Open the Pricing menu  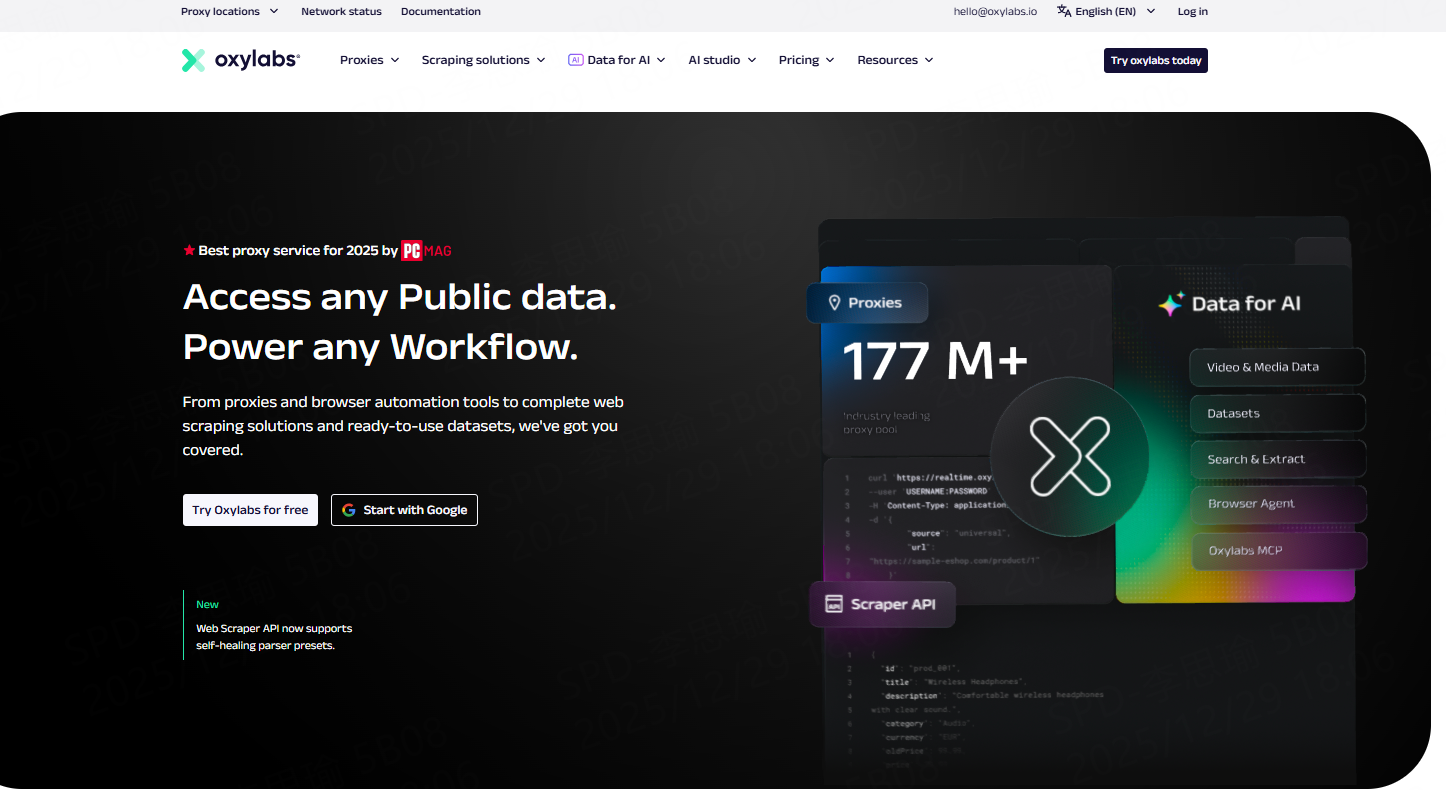click(x=806, y=60)
